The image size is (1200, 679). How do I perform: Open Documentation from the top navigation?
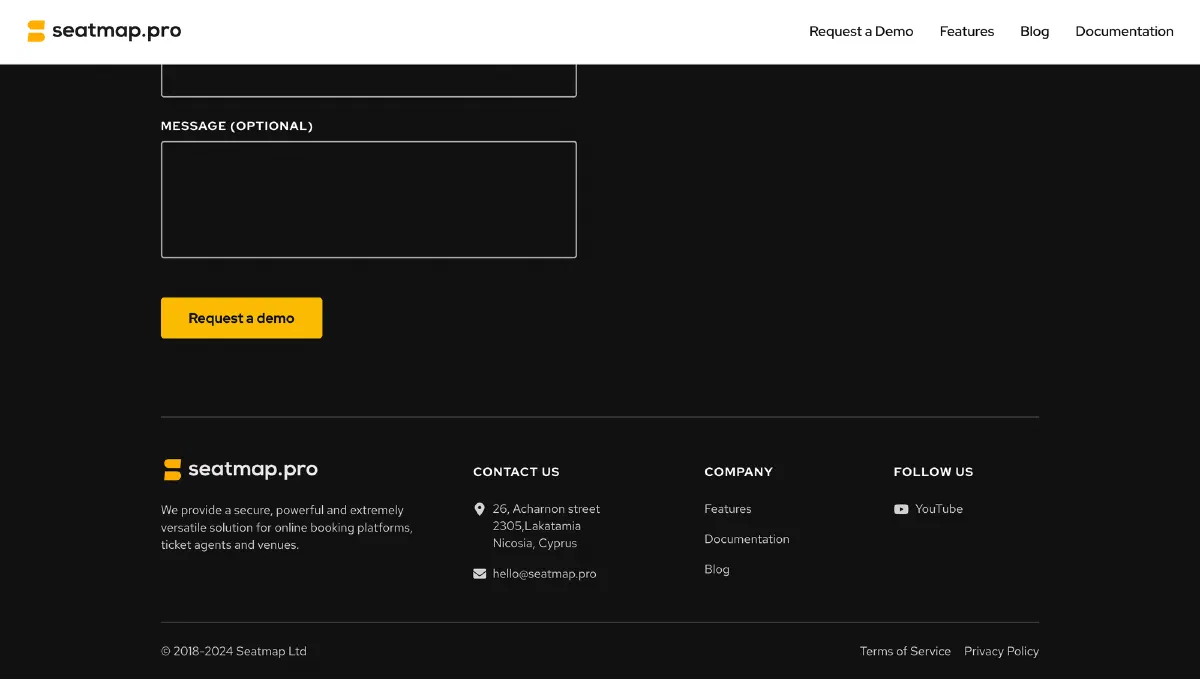tap(1124, 31)
